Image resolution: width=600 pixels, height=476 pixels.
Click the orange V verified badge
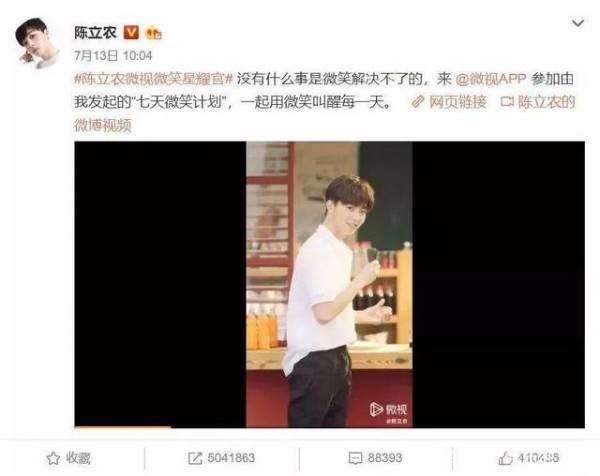(131, 33)
